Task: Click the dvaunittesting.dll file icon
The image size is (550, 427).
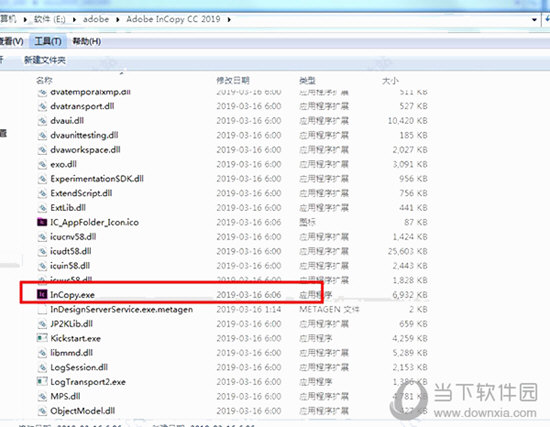Action: point(42,135)
